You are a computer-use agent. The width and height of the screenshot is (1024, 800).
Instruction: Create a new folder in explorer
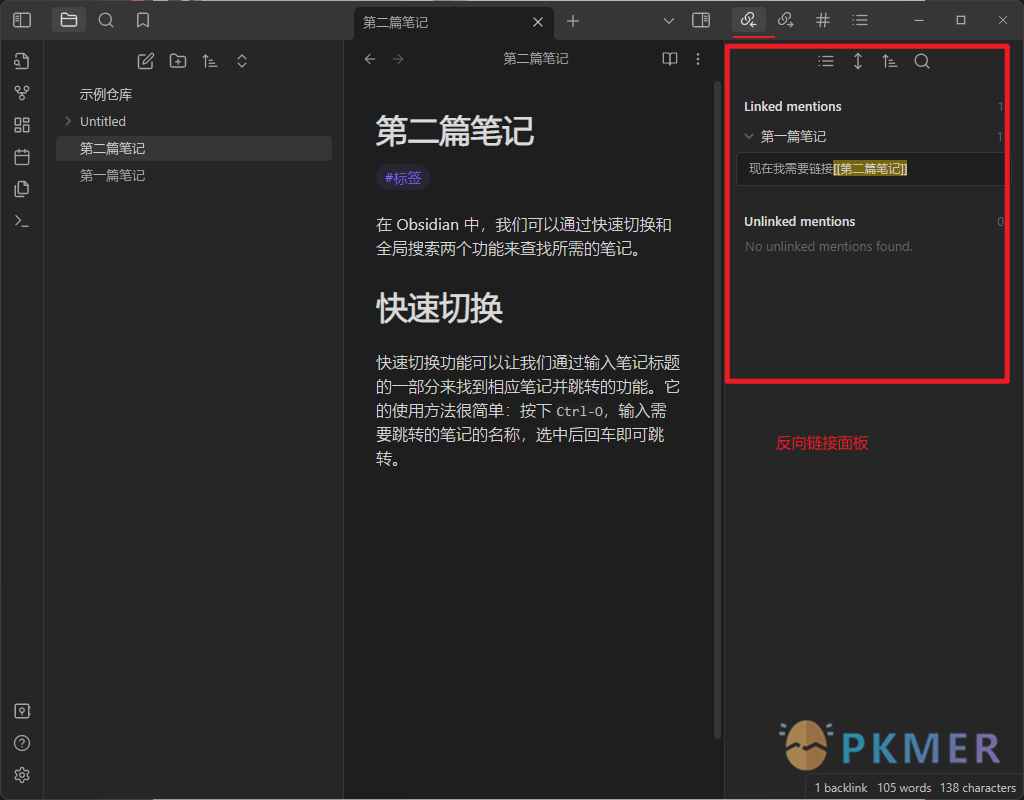click(x=178, y=61)
